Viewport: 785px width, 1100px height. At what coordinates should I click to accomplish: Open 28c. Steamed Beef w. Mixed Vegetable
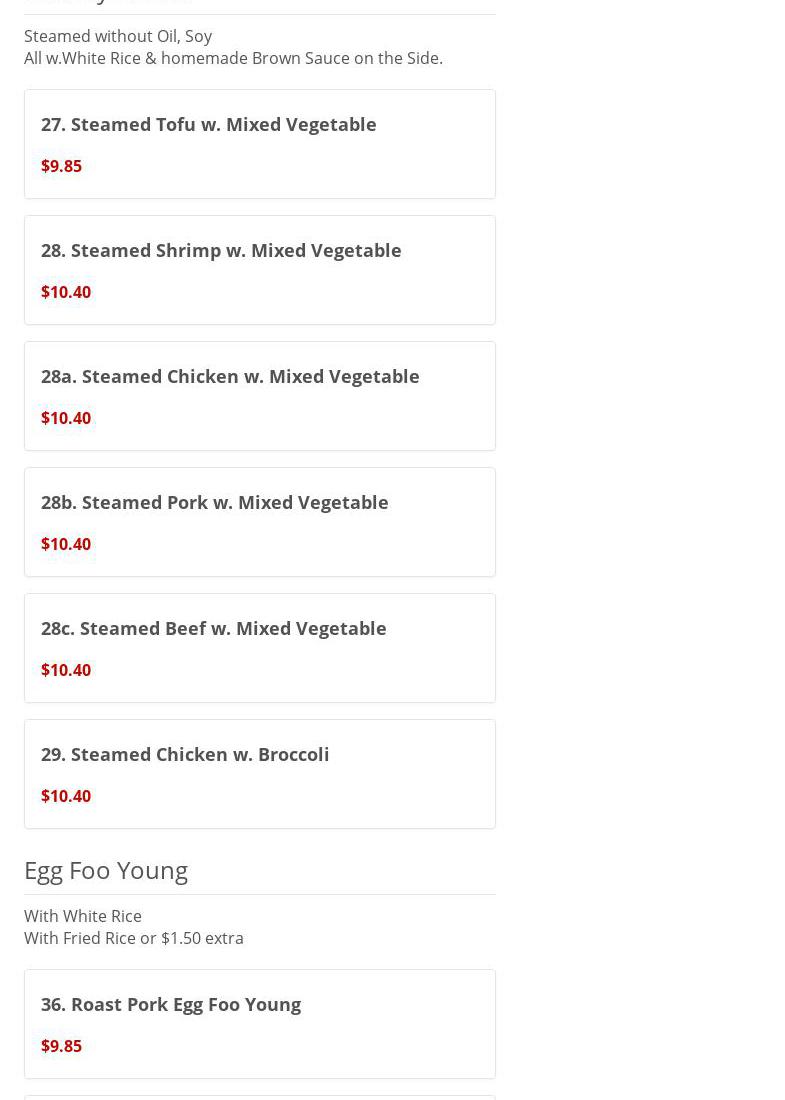tap(213, 628)
